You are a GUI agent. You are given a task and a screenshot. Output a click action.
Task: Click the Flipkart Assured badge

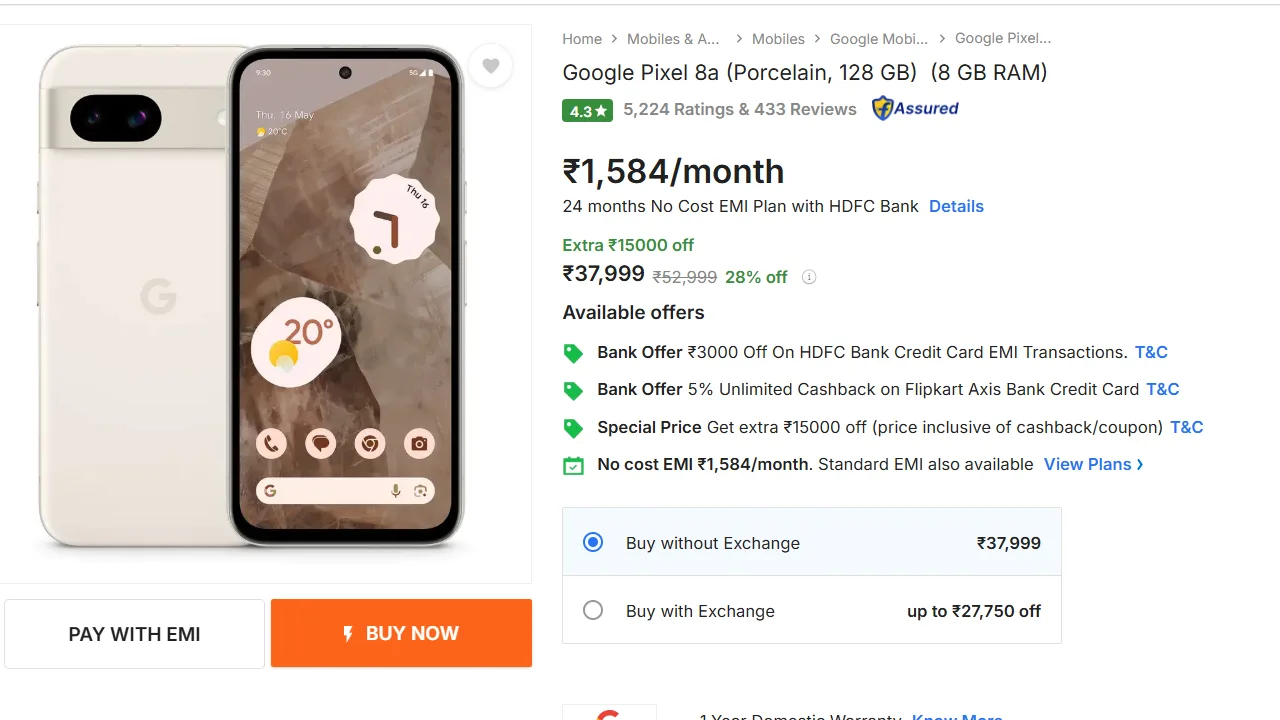click(914, 108)
